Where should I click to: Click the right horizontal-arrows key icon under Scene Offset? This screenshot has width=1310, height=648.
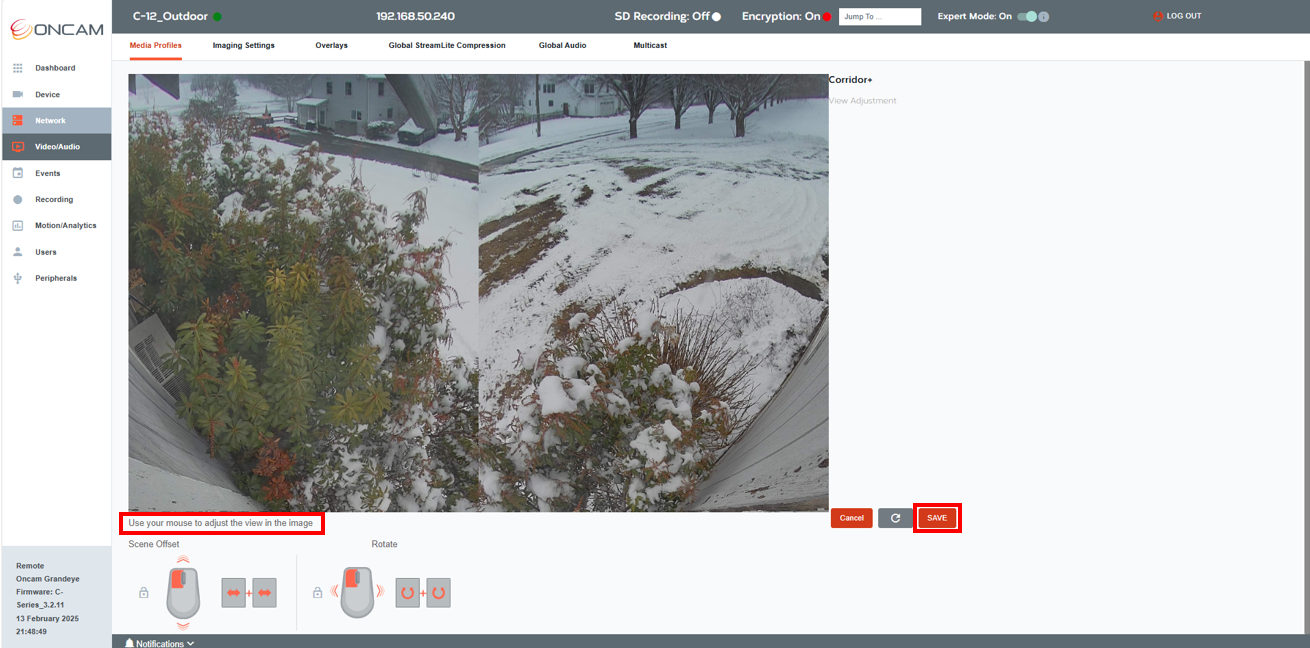(264, 593)
